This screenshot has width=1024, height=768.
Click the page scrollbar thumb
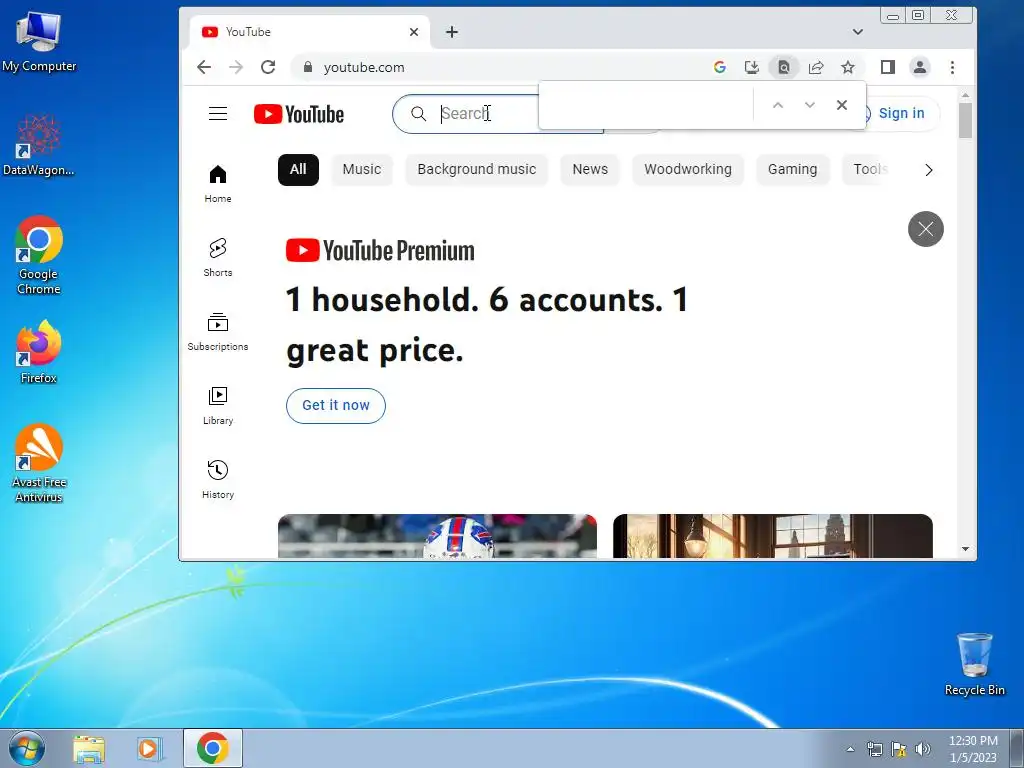[x=965, y=120]
